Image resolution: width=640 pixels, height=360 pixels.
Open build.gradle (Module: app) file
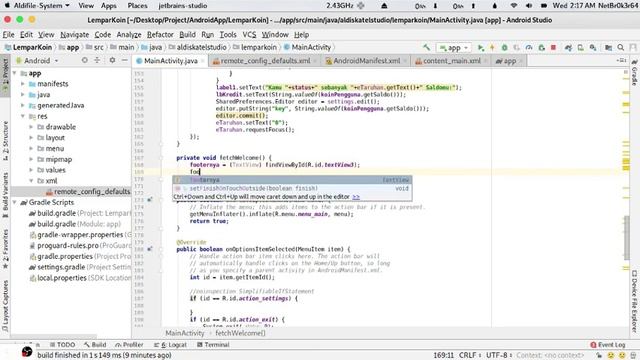coord(74,224)
